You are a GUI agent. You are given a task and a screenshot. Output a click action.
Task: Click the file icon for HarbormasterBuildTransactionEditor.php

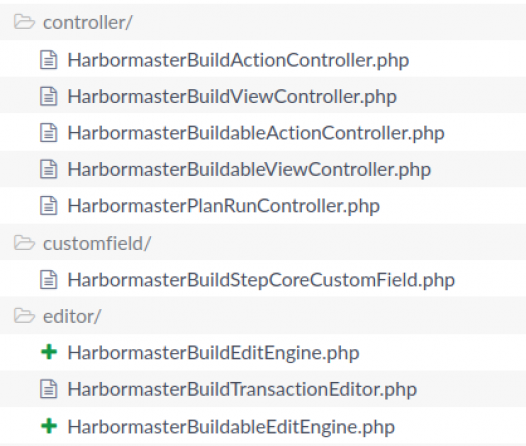click(x=49, y=389)
